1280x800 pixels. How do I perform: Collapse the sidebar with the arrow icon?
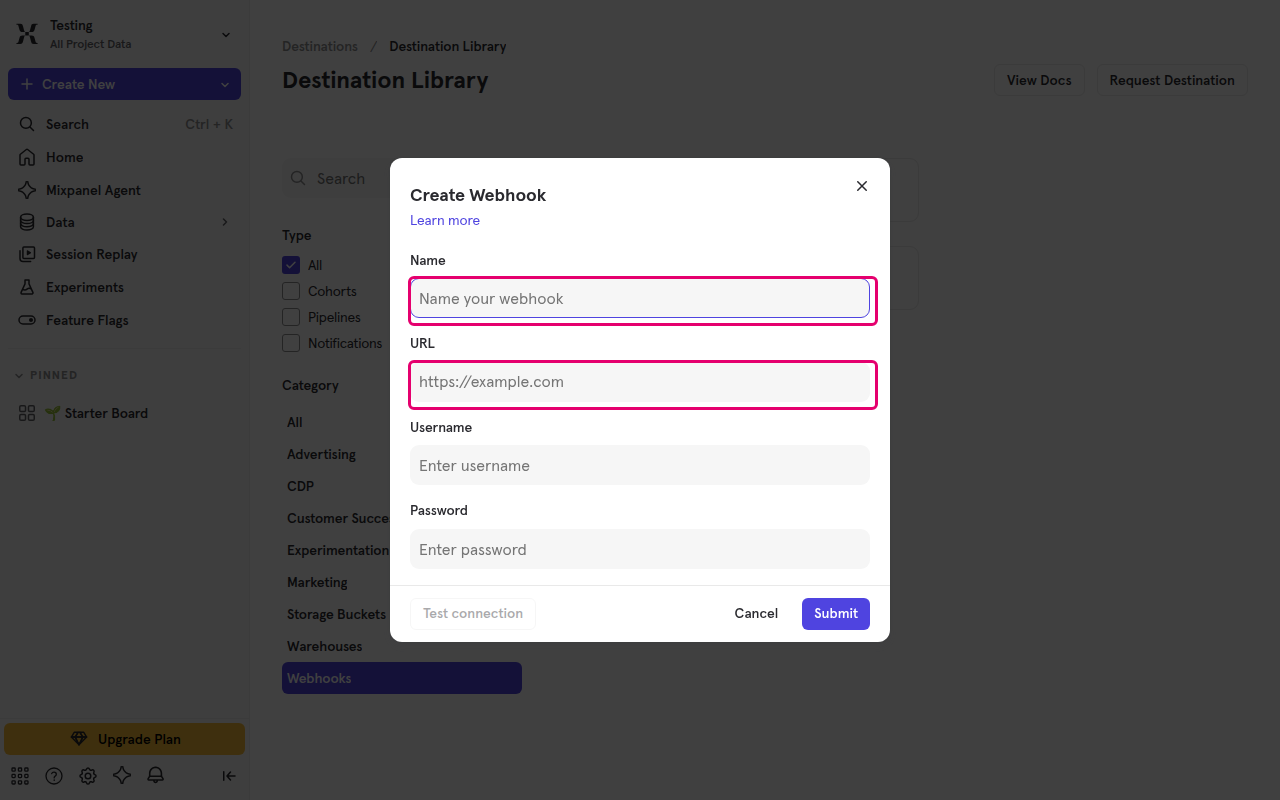coord(229,775)
